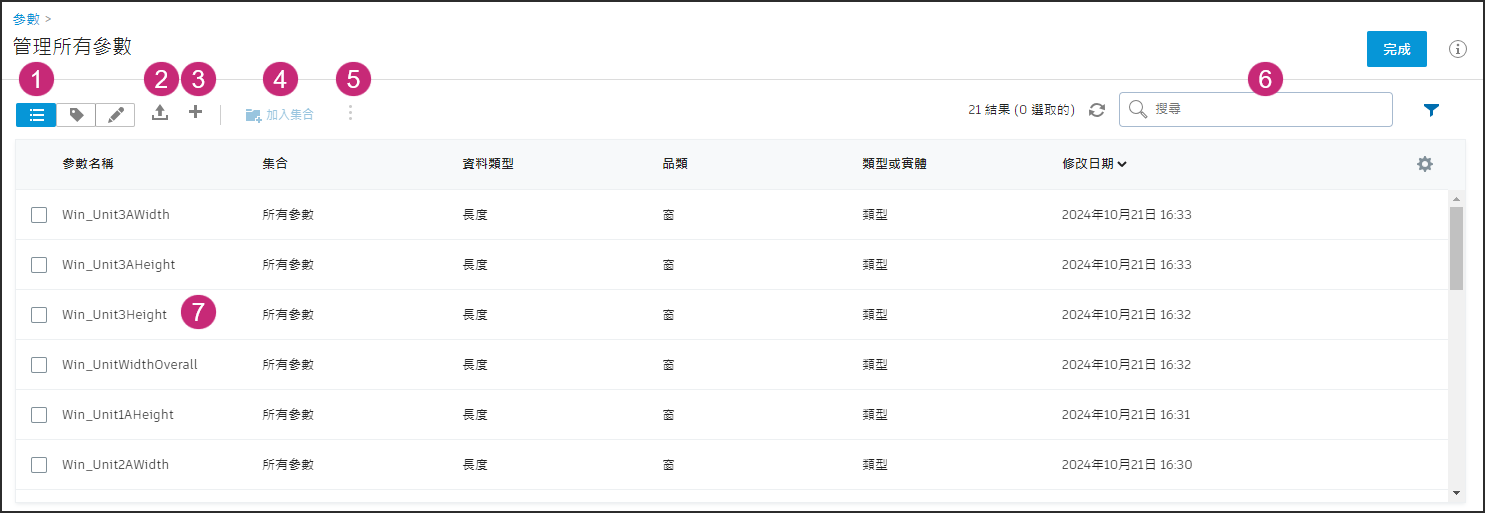
Task: Go to 參數 breadcrumb link
Action: pos(26,19)
